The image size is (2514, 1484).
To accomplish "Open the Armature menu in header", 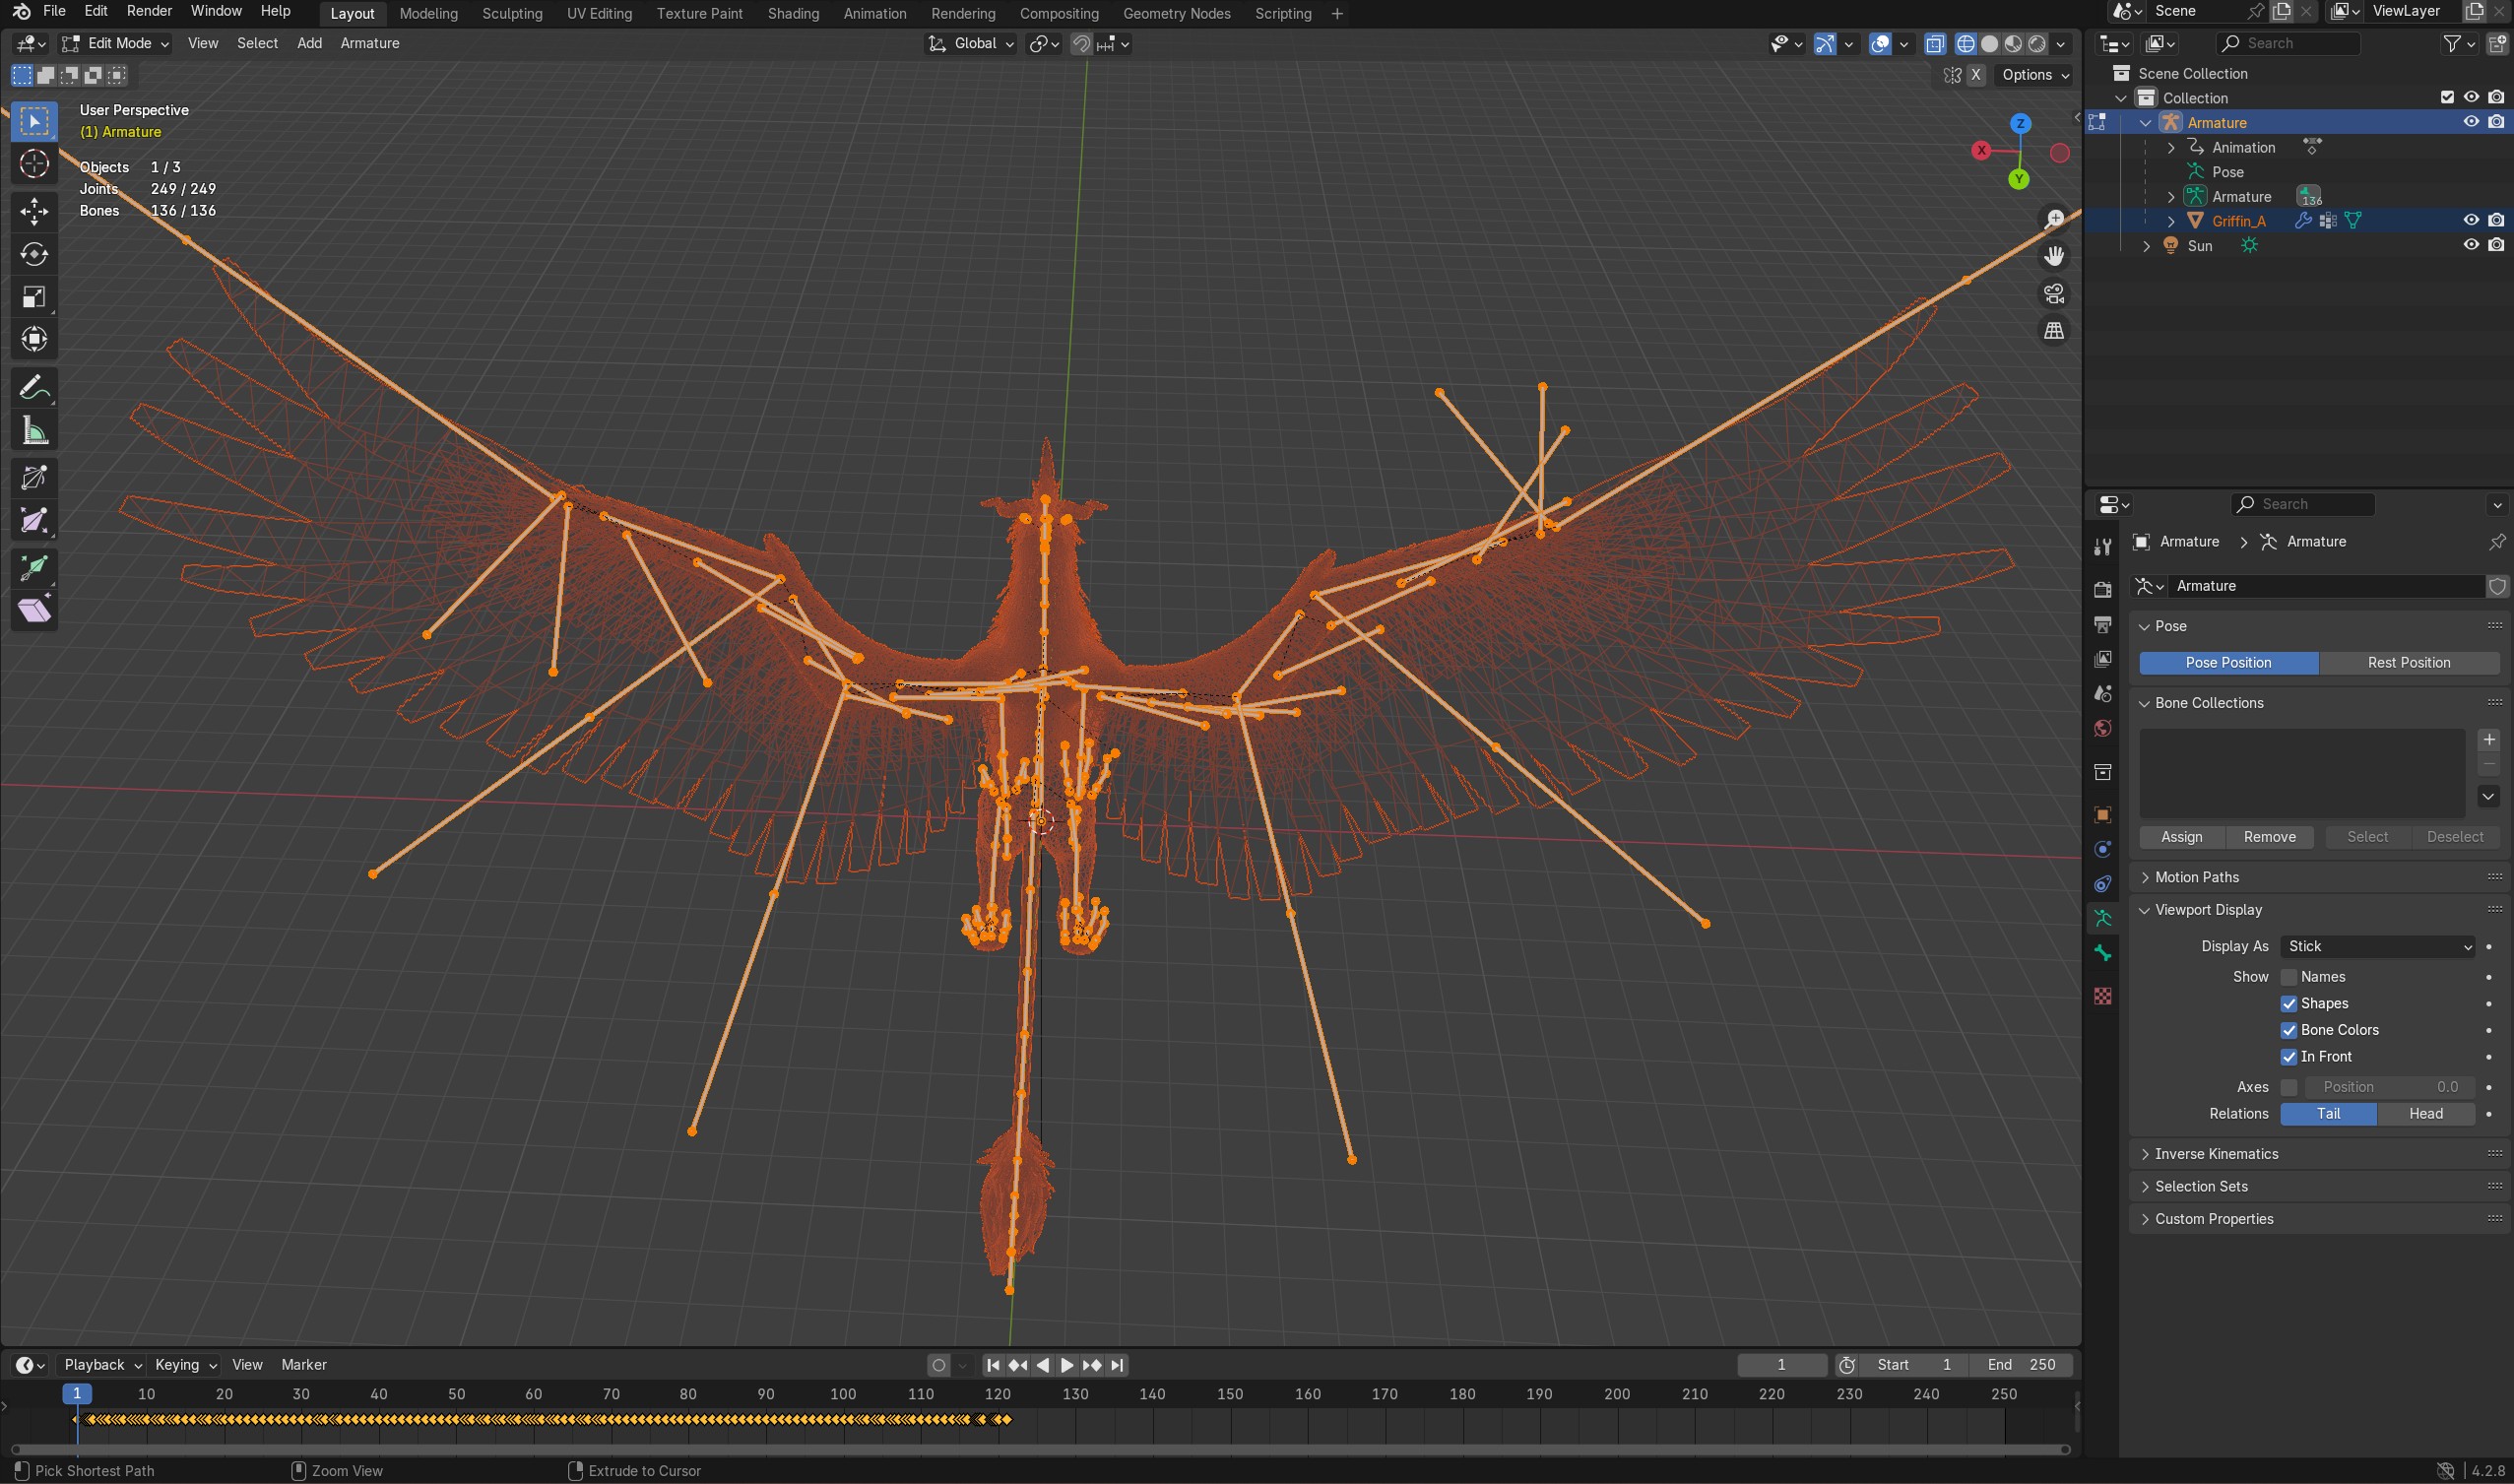I will pos(369,43).
